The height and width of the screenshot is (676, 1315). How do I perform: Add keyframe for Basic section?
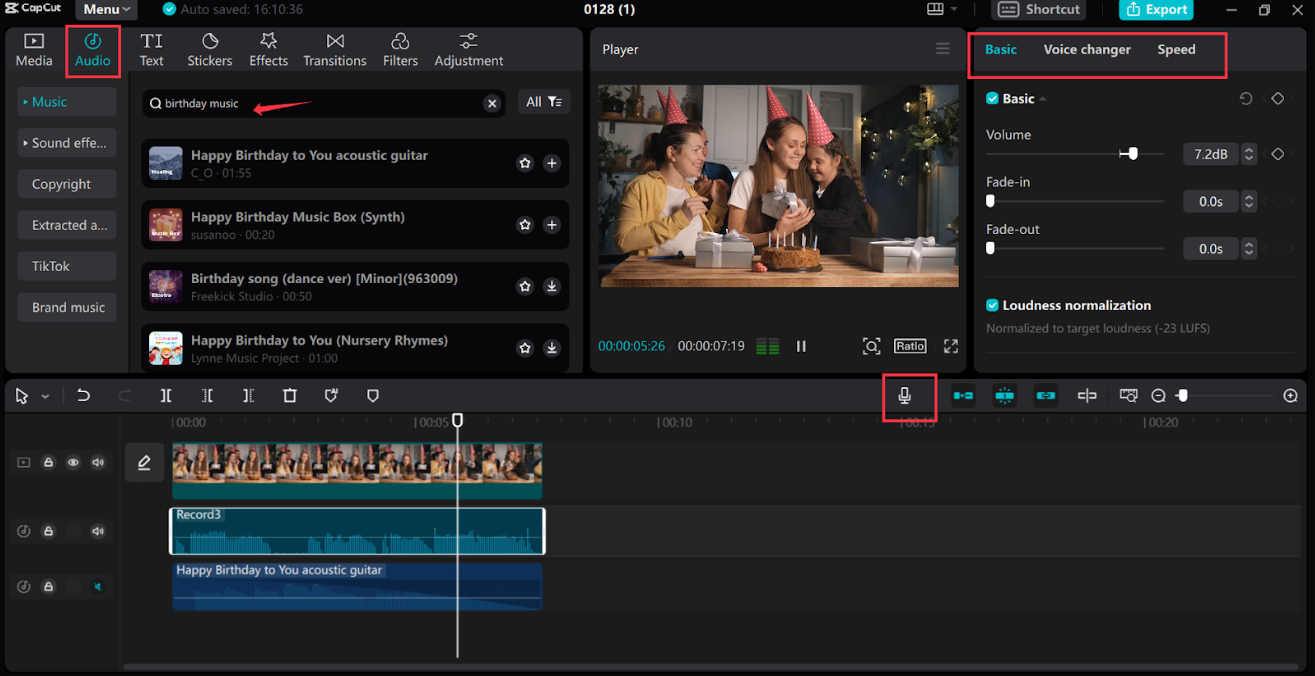tap(1277, 99)
